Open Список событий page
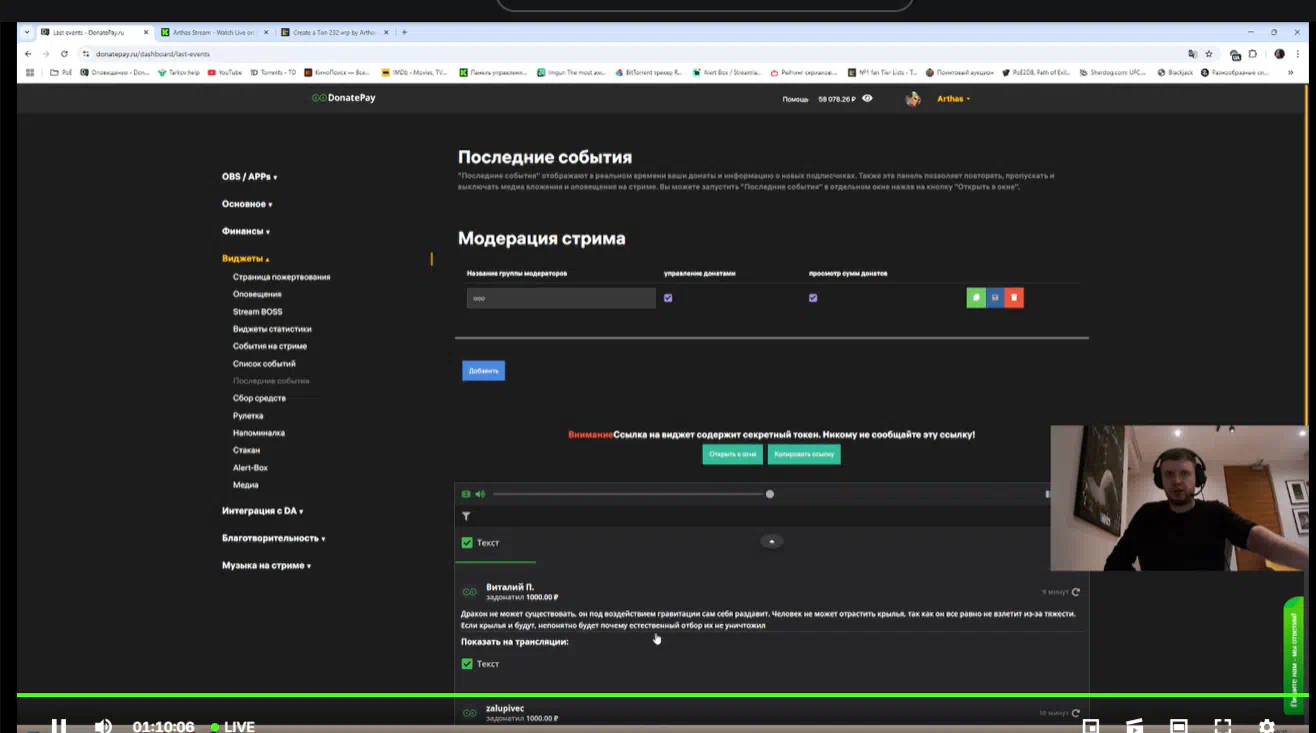1316x733 pixels. 264,364
